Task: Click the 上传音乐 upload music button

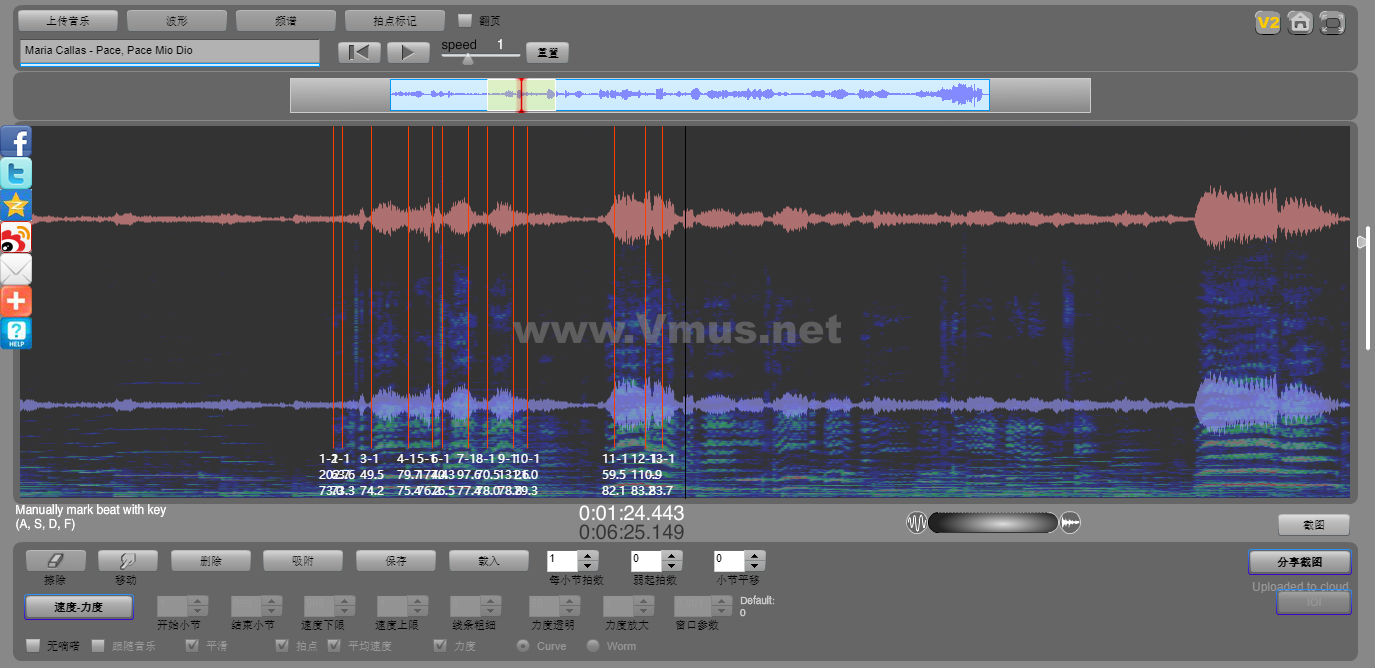Action: pyautogui.click(x=68, y=20)
